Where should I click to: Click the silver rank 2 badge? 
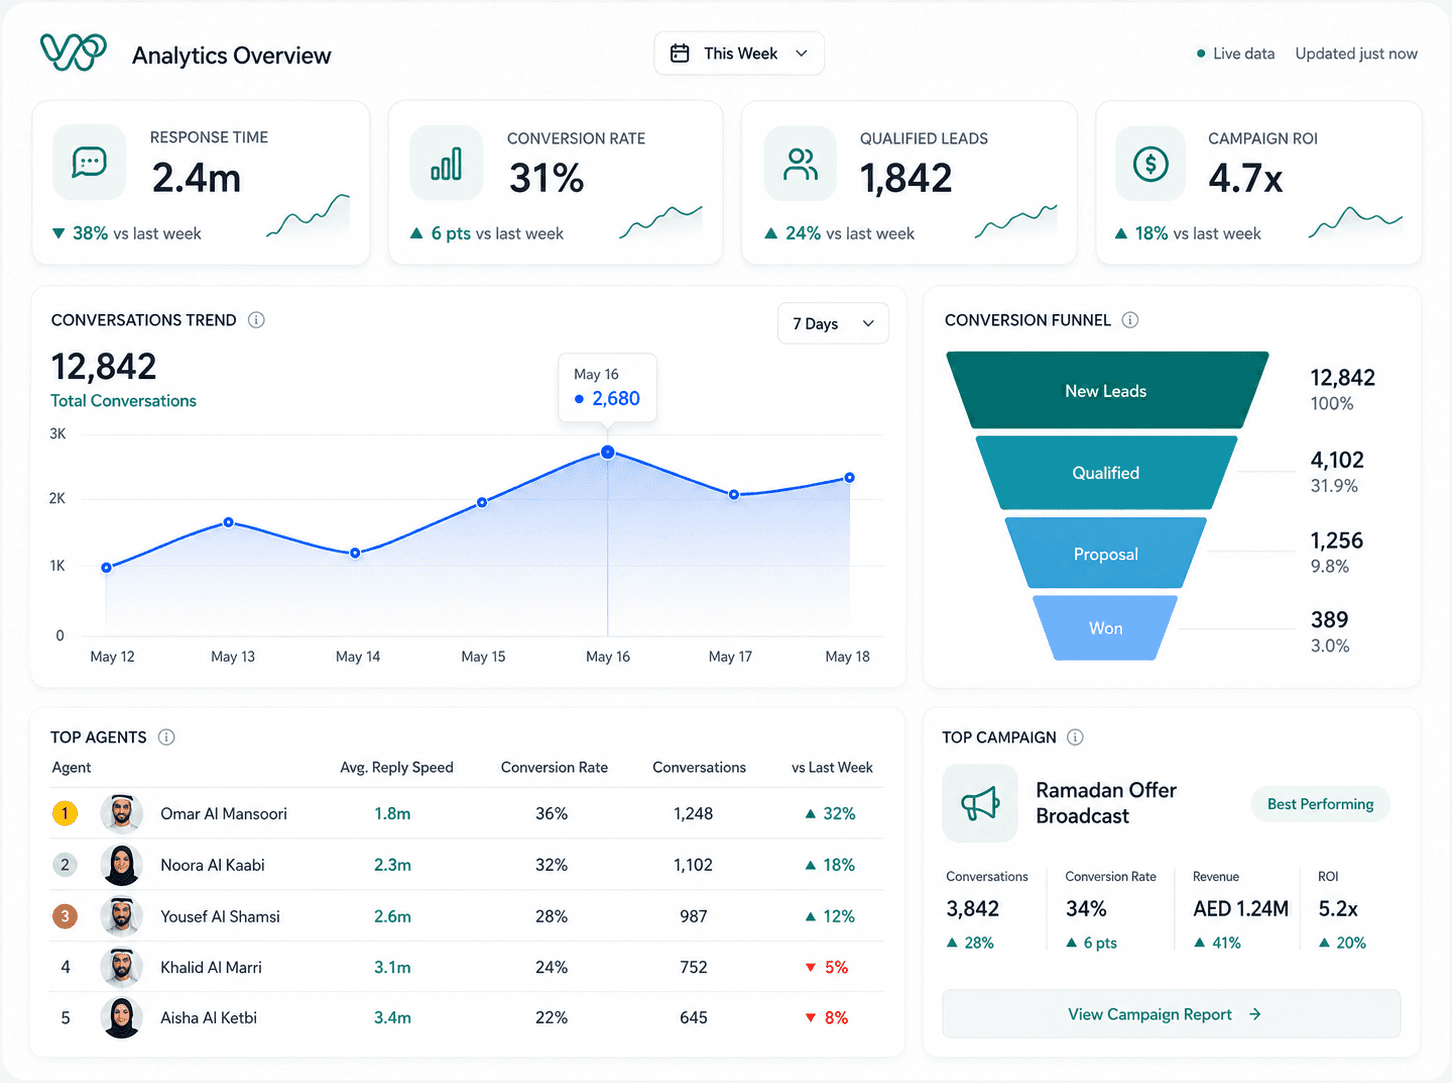(x=65, y=865)
